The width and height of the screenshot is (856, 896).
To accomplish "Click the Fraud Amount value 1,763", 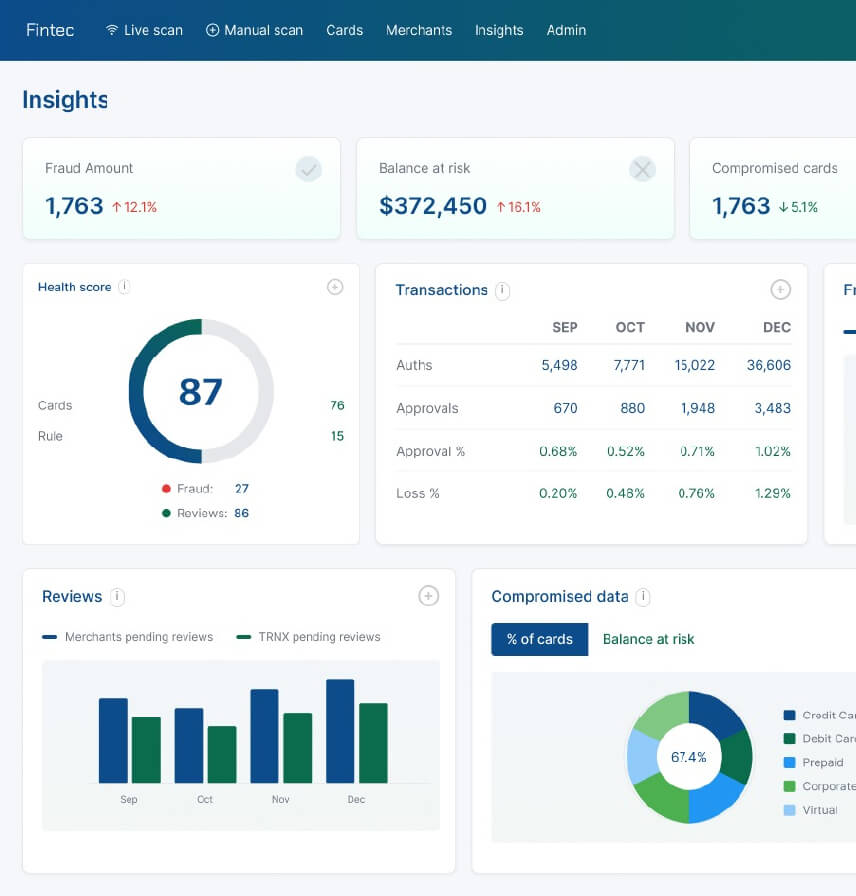I will click(74, 206).
